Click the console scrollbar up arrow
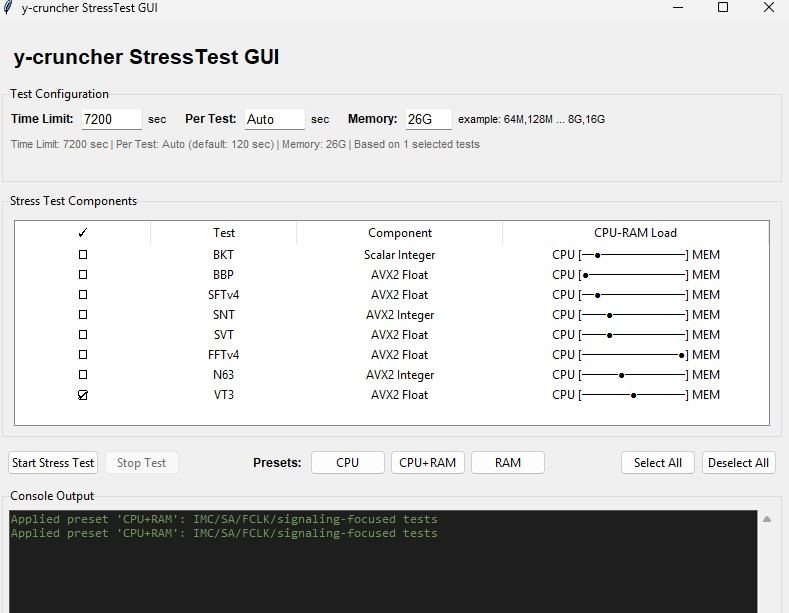The image size is (789, 613). 767,519
